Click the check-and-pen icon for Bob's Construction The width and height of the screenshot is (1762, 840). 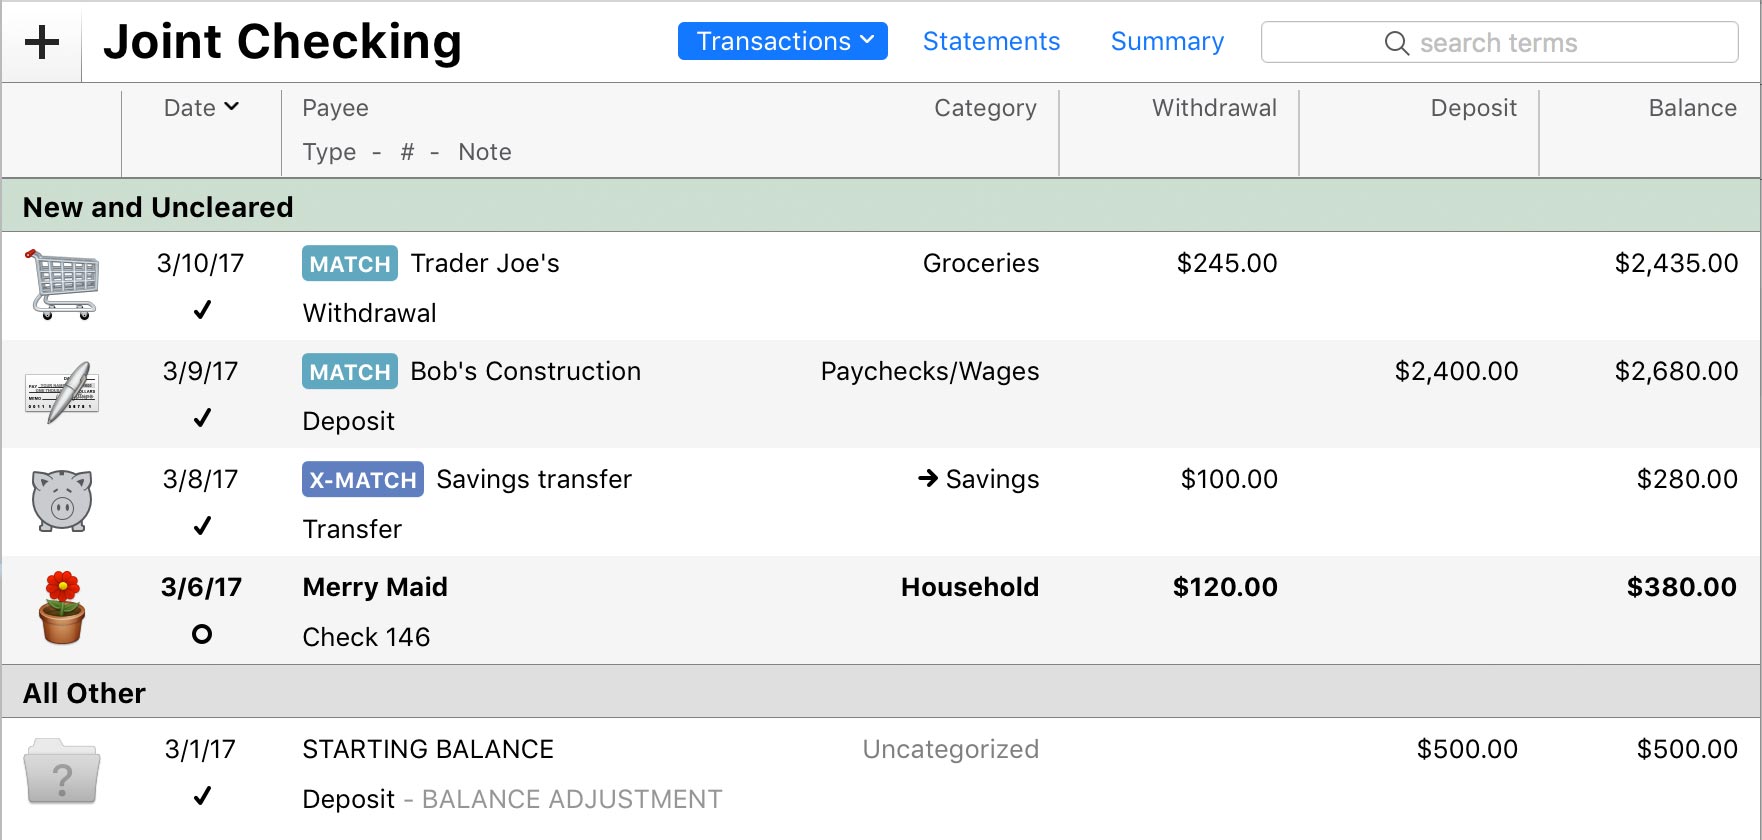[x=62, y=392]
